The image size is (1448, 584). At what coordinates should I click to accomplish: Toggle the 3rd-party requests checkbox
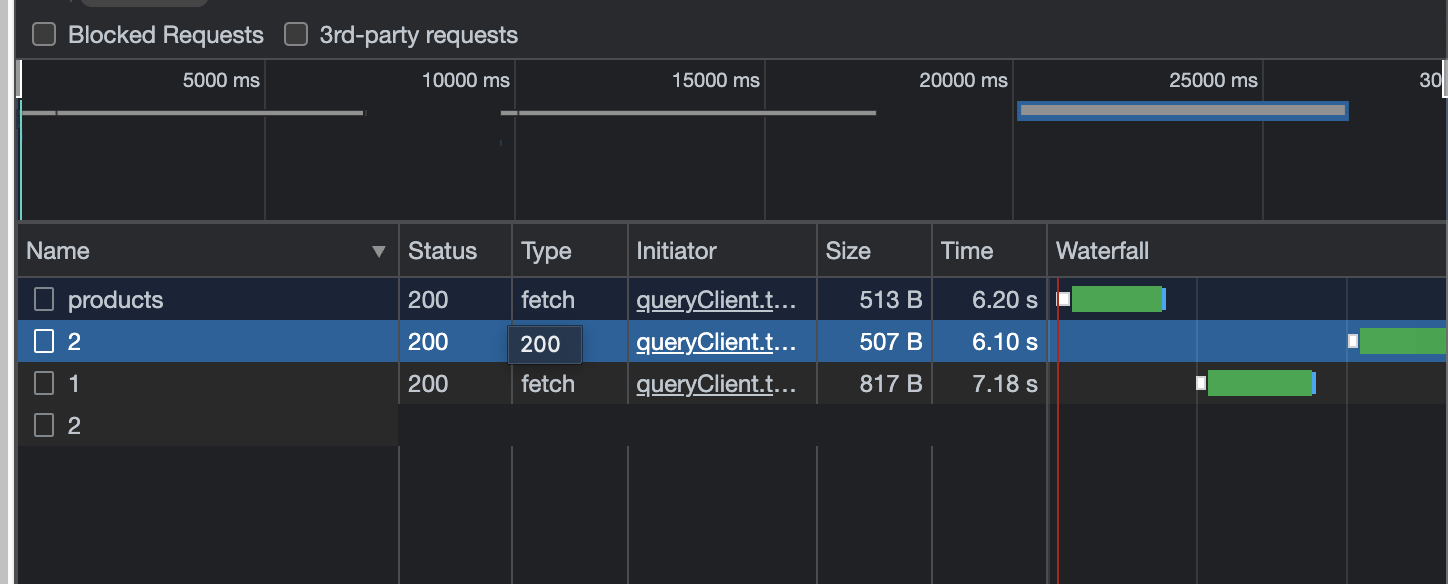[x=296, y=35]
